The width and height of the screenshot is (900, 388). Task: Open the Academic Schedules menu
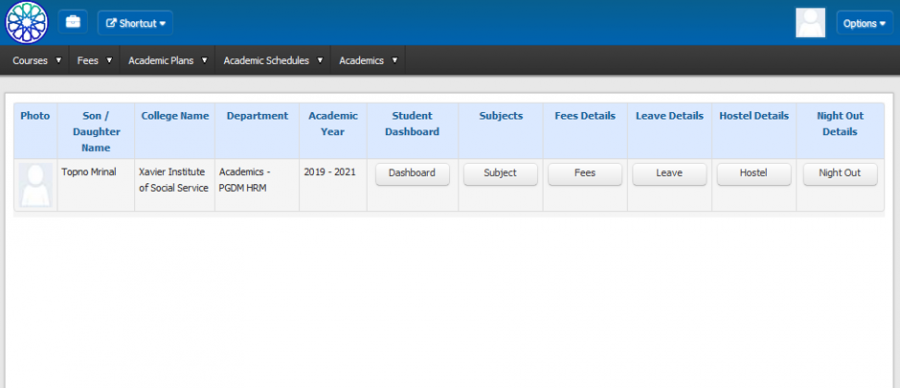click(273, 60)
